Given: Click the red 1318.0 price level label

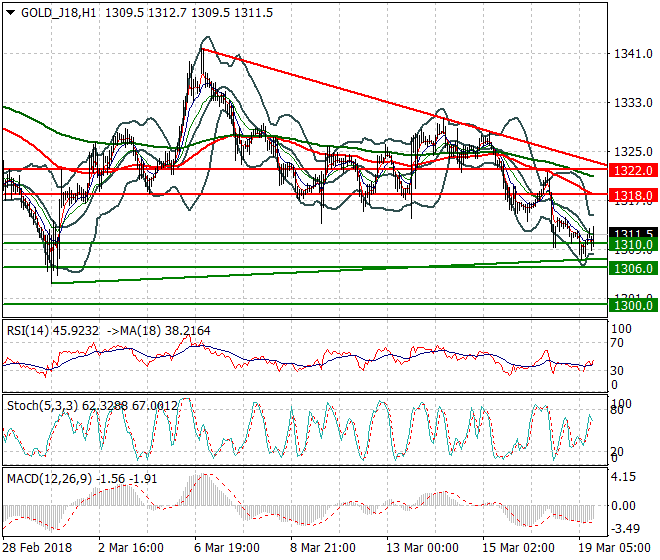Looking at the screenshot, I should click(x=633, y=195).
